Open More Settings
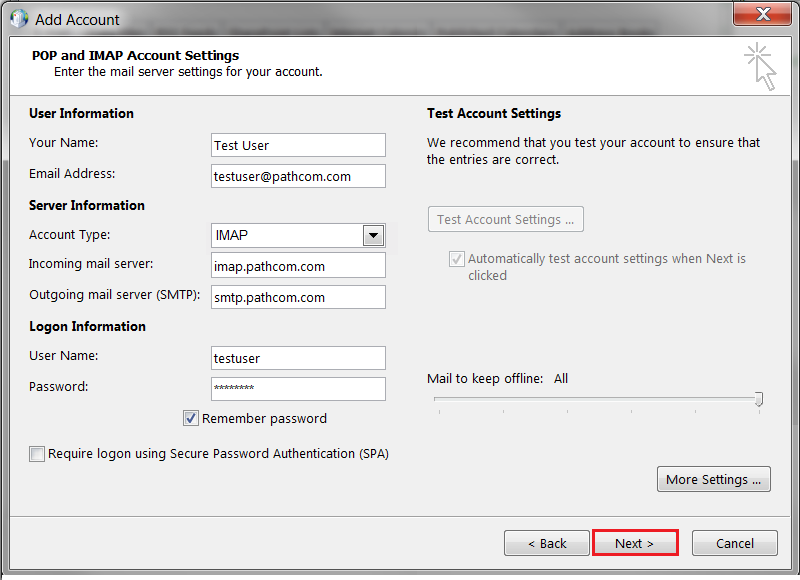The width and height of the screenshot is (800, 580). tap(713, 479)
